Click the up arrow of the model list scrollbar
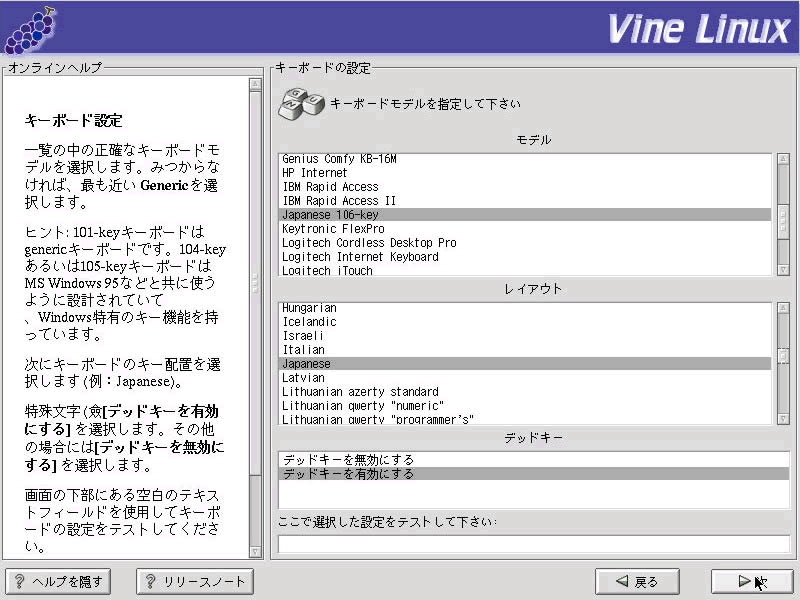Image resolution: width=800 pixels, height=600 pixels. pos(783,159)
